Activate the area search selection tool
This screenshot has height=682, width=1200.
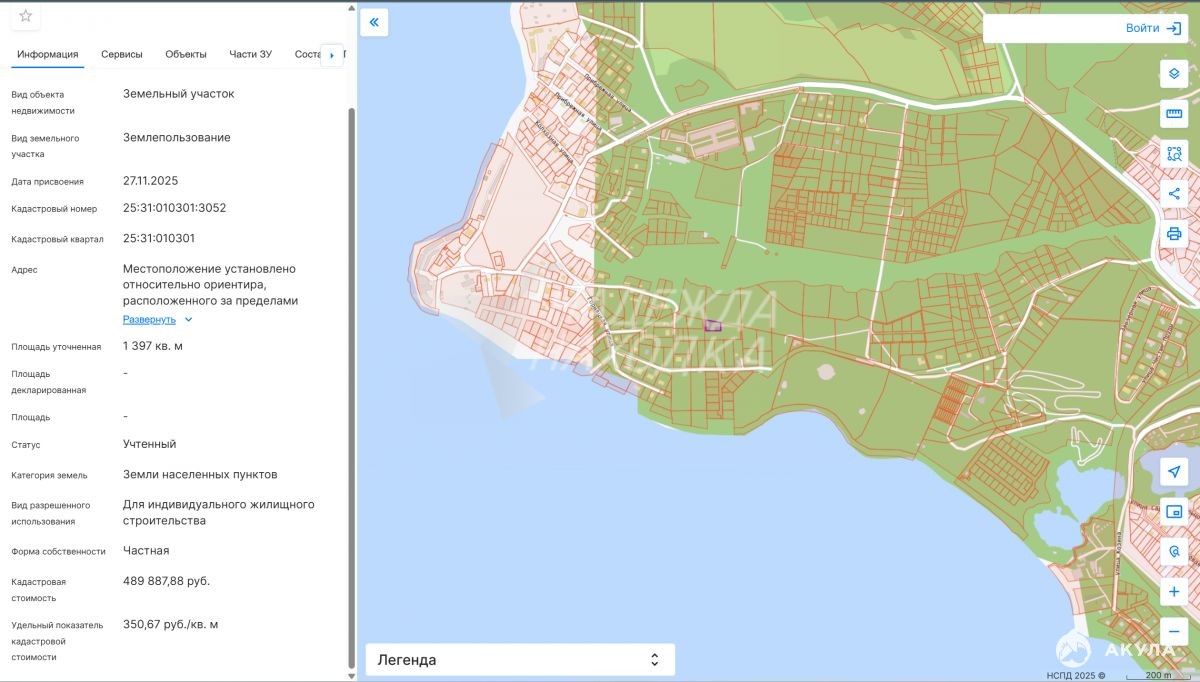pyautogui.click(x=1174, y=154)
